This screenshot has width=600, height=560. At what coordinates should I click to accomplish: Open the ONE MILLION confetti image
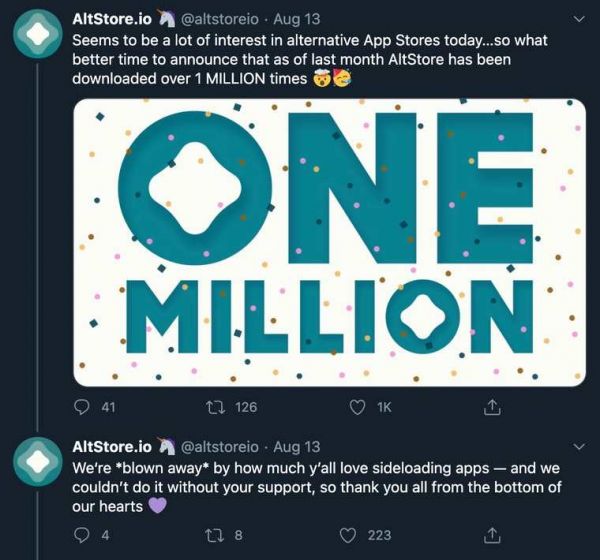(329, 242)
